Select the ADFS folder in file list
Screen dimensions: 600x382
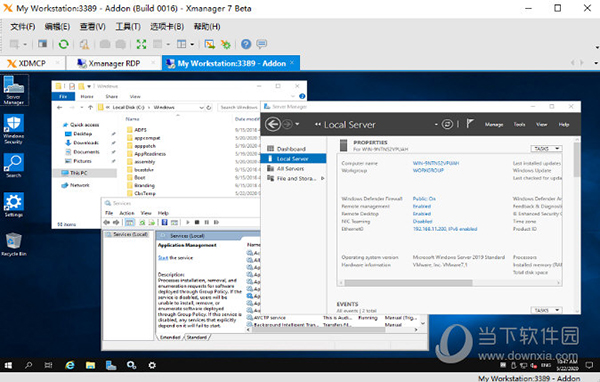click(140, 130)
